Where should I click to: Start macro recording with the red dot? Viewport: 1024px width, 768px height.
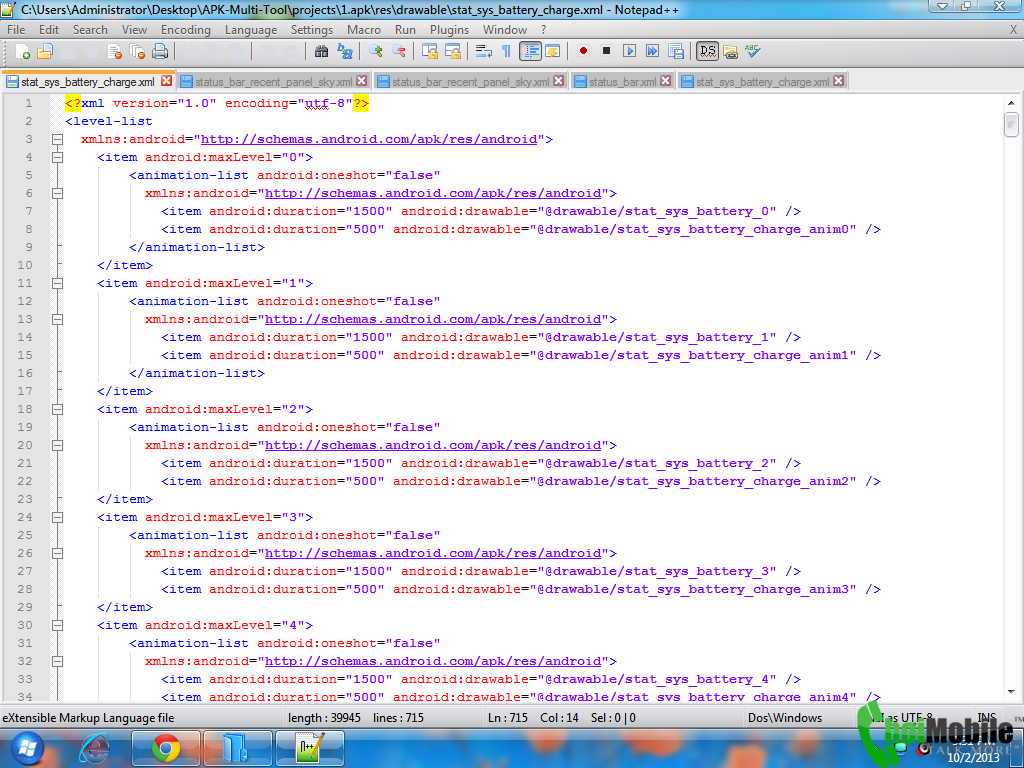tap(583, 51)
